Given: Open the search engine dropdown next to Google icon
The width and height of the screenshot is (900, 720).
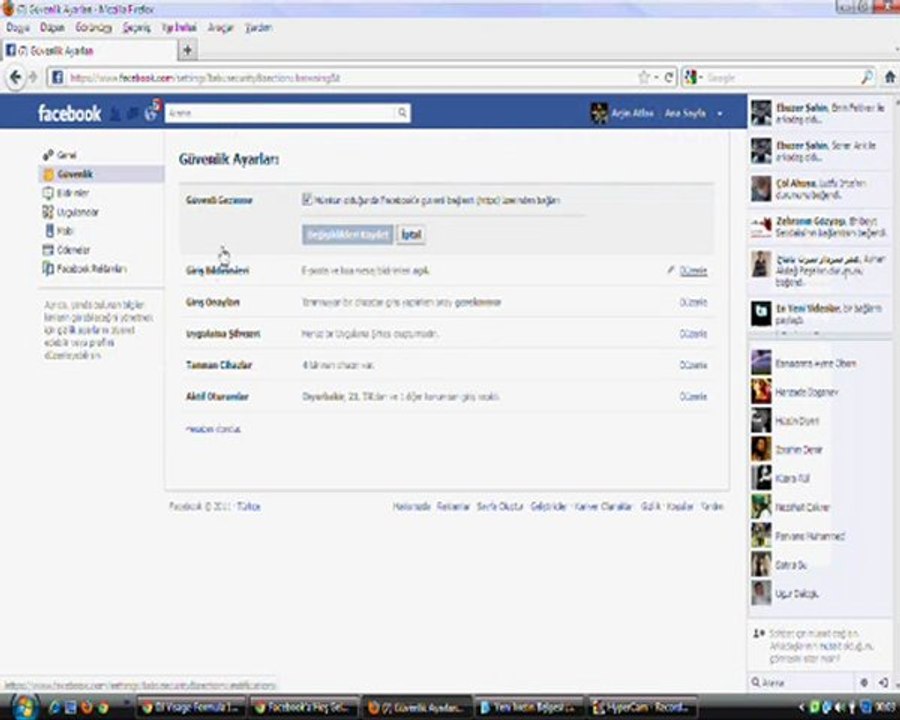Looking at the screenshot, I should 701,78.
